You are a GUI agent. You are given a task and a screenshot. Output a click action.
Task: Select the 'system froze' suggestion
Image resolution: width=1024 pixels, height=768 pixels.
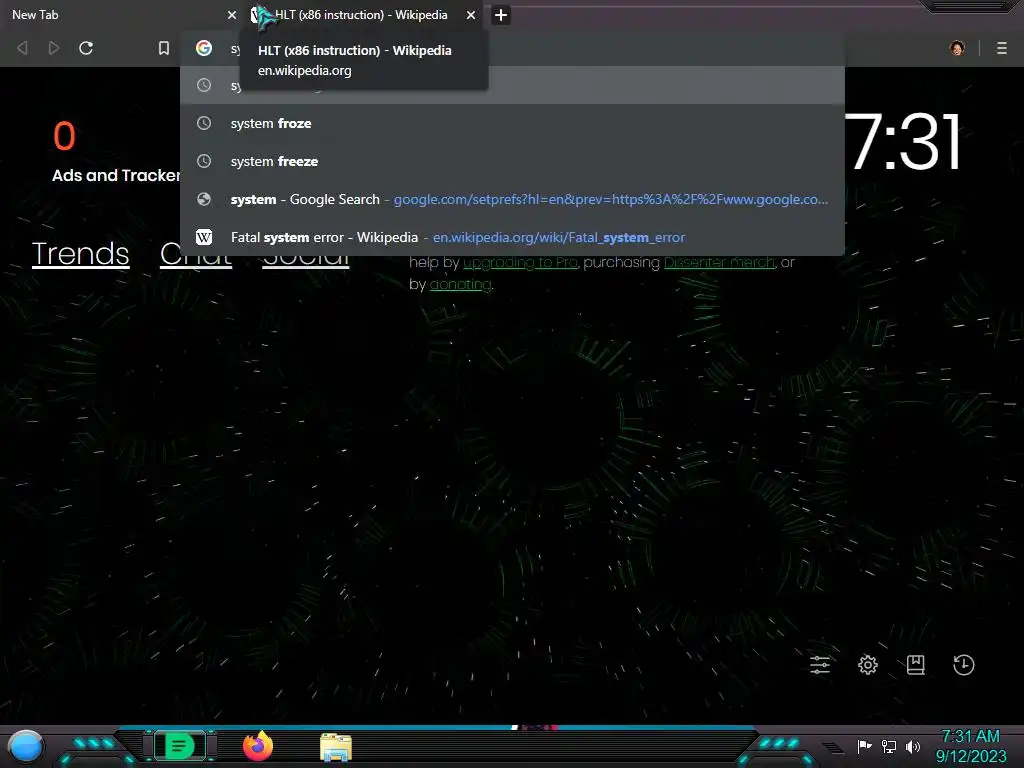click(x=512, y=123)
